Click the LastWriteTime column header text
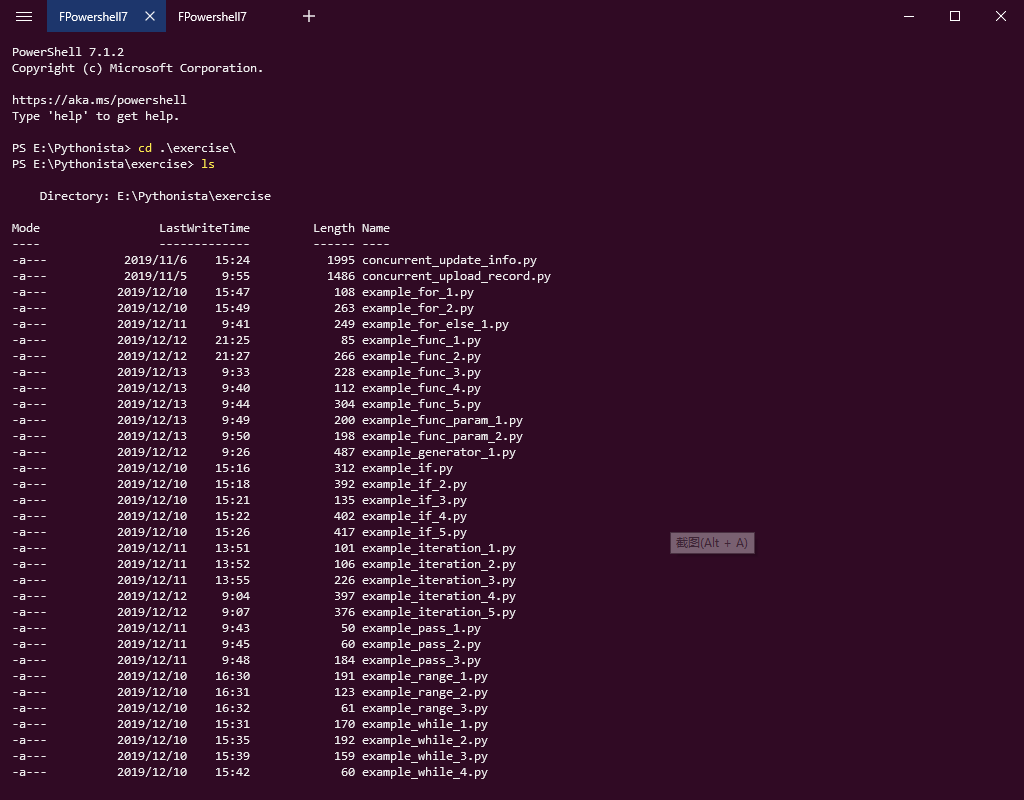 click(204, 227)
